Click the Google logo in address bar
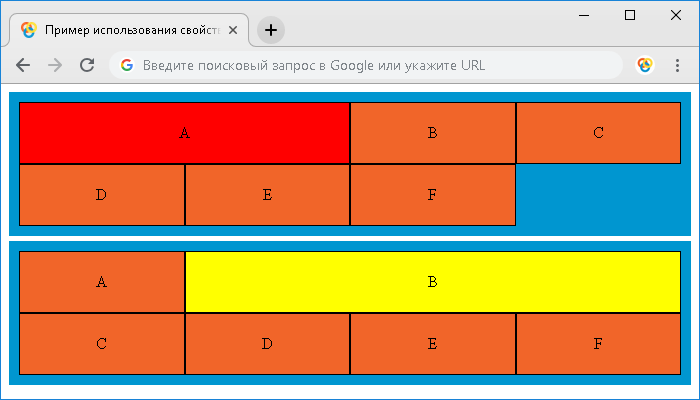The width and height of the screenshot is (700, 400). 127,65
